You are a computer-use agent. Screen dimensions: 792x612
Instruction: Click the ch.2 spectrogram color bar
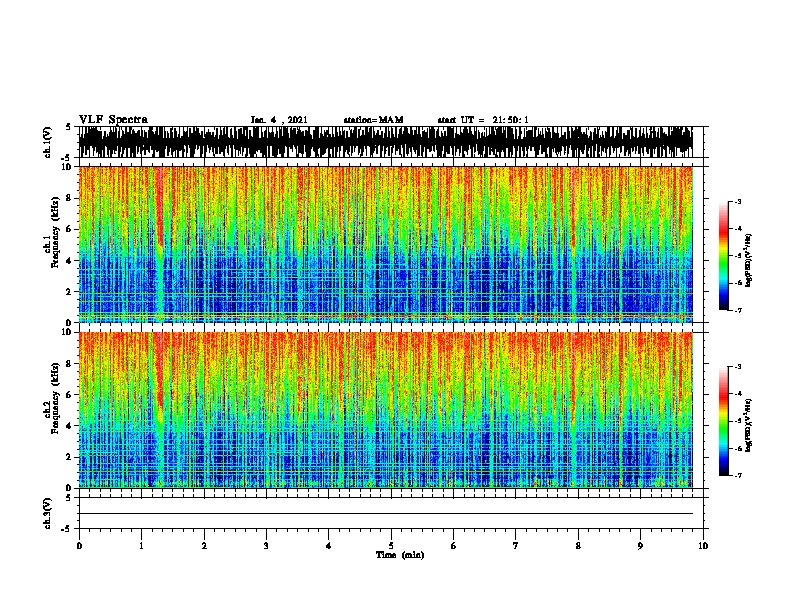click(x=724, y=421)
